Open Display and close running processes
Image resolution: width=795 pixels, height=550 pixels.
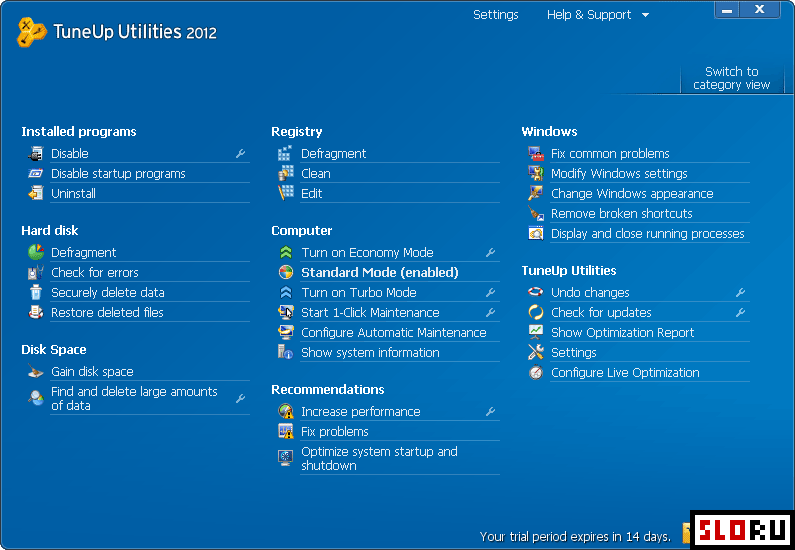pos(647,233)
